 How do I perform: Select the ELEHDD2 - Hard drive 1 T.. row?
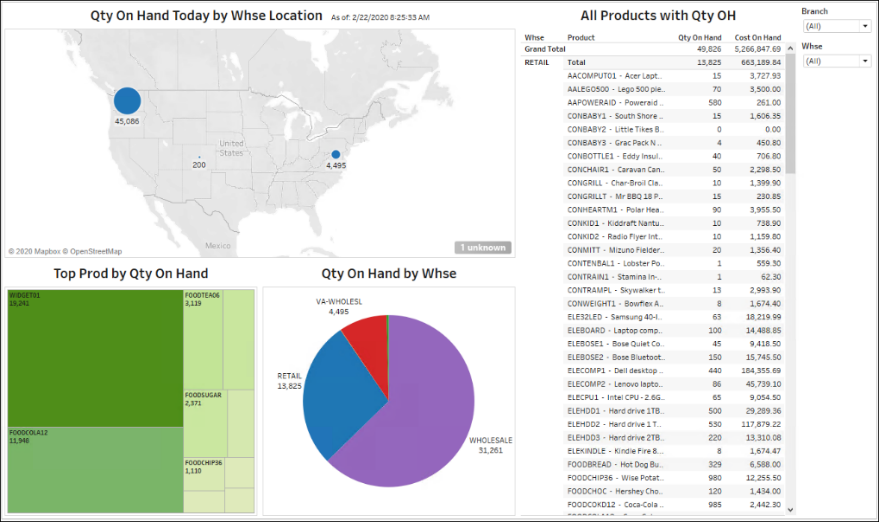coord(674,424)
